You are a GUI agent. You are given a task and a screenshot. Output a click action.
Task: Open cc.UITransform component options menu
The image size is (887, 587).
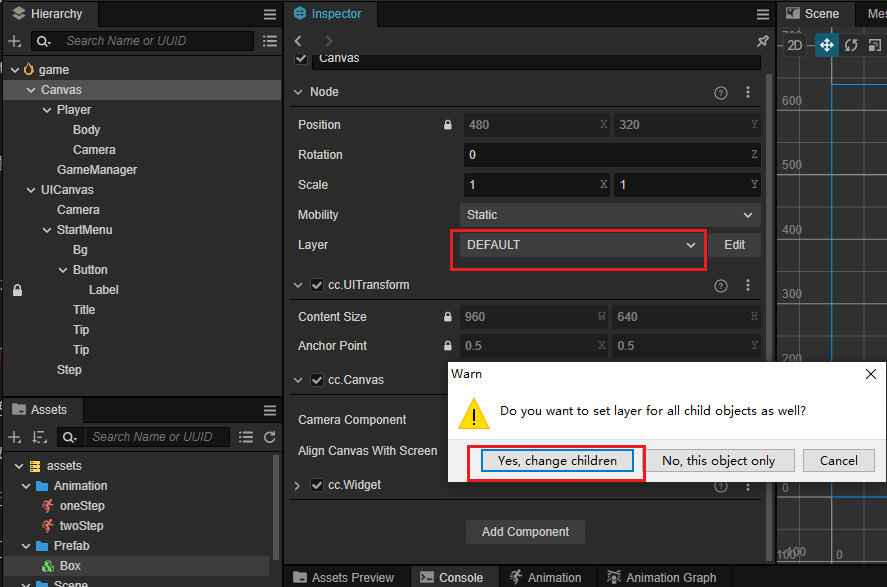[x=747, y=285]
